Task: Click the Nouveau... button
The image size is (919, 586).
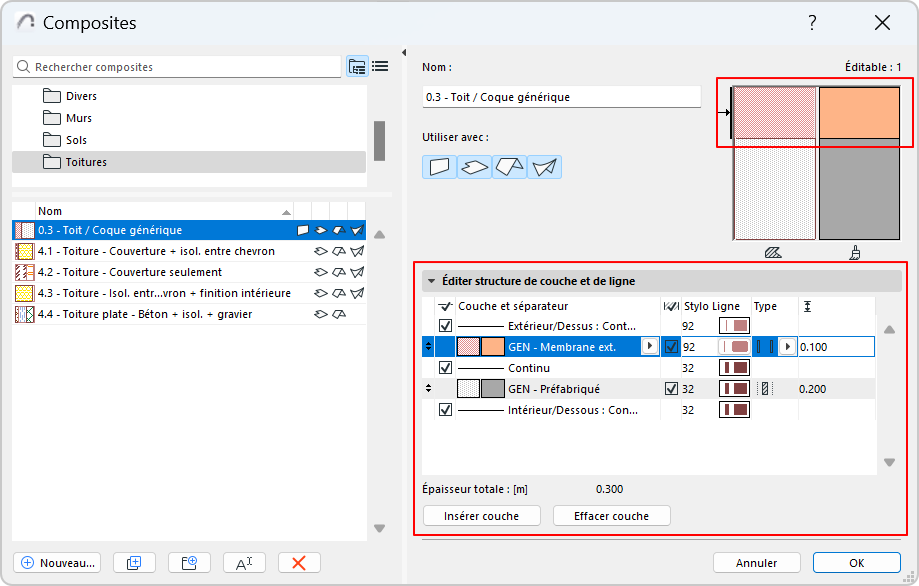Action: point(57,563)
